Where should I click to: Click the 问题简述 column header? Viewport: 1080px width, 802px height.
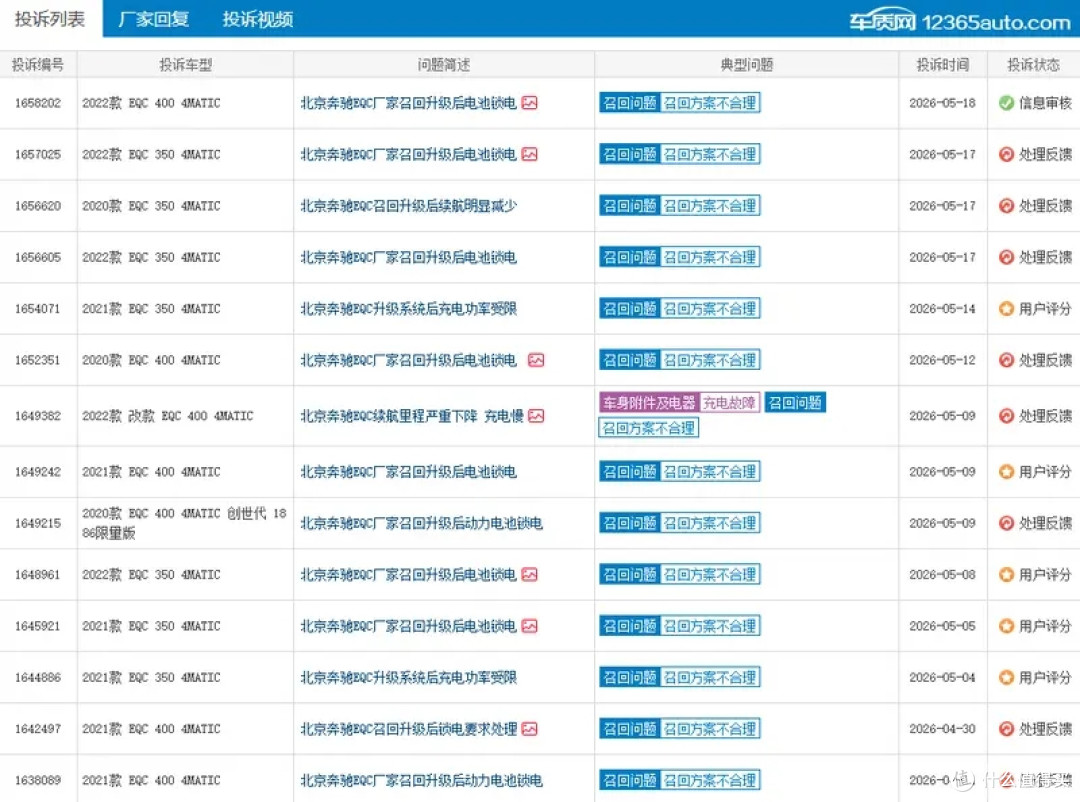pos(444,65)
